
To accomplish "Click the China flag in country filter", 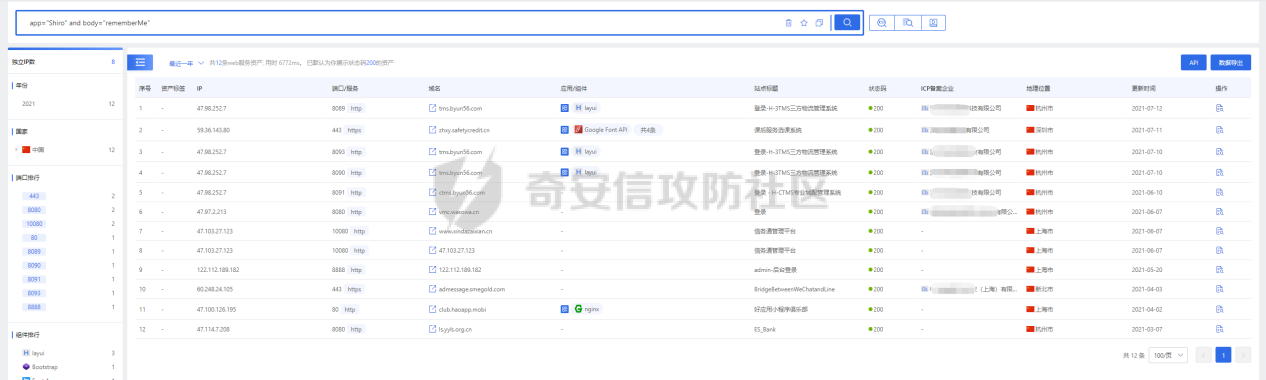I will tap(27, 149).
